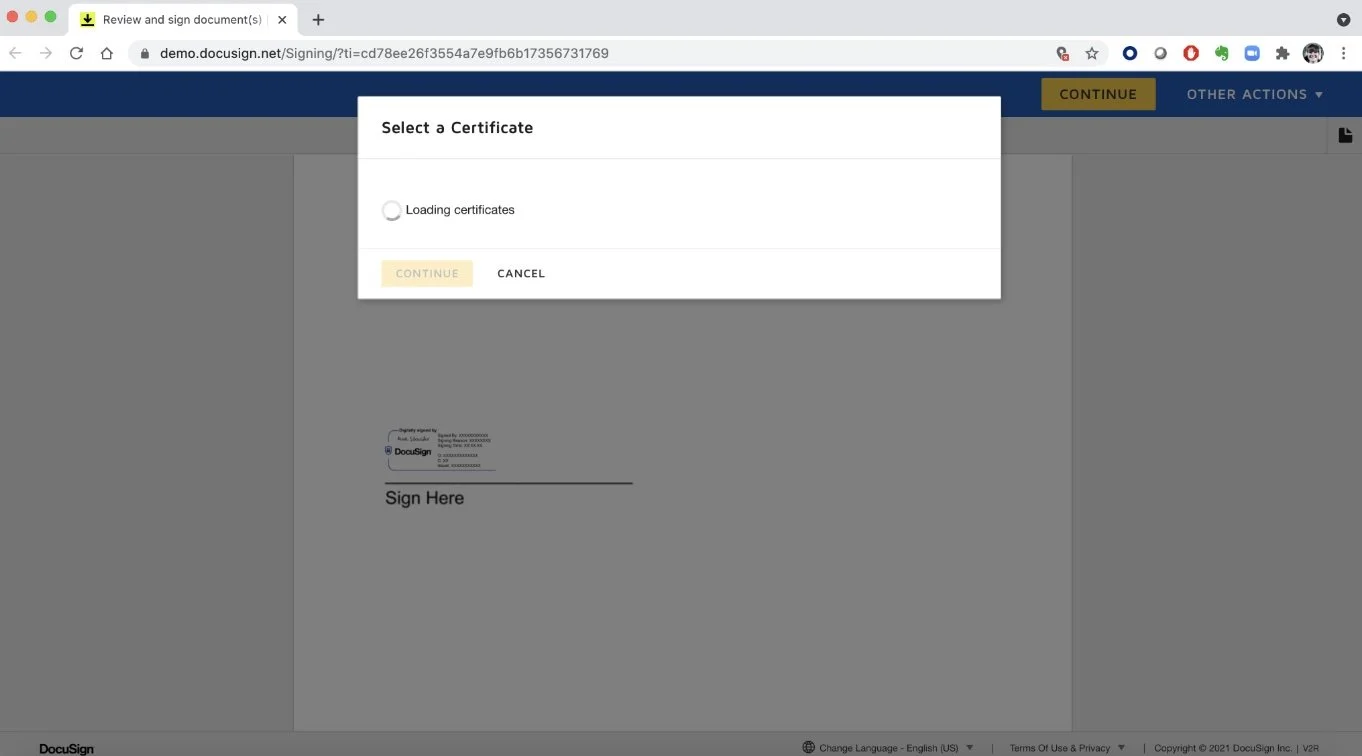Open the tab search down-arrow icon
The height and width of the screenshot is (756, 1362).
tap(1344, 19)
